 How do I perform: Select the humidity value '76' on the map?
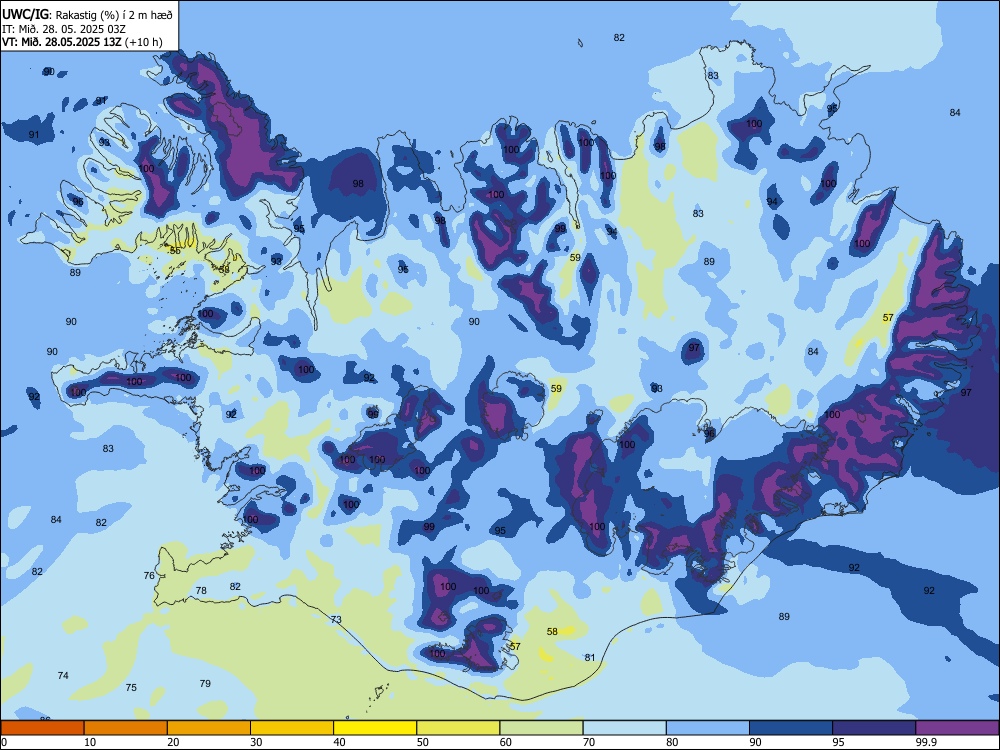149,575
